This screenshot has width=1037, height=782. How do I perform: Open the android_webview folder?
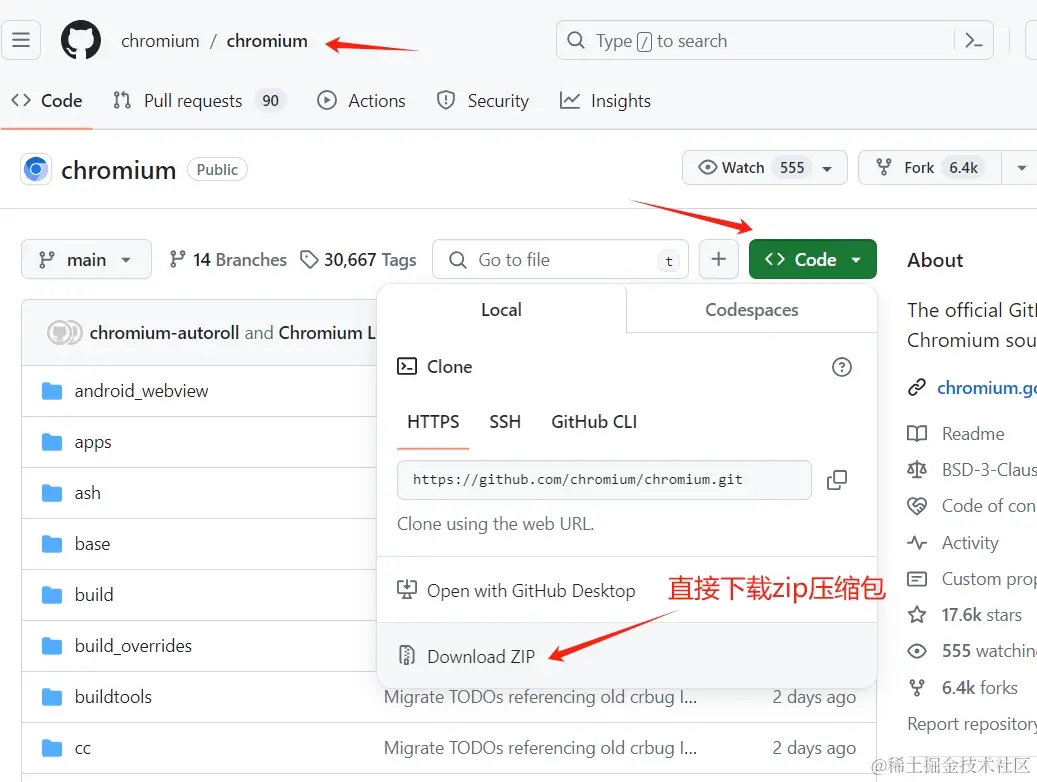coord(142,391)
